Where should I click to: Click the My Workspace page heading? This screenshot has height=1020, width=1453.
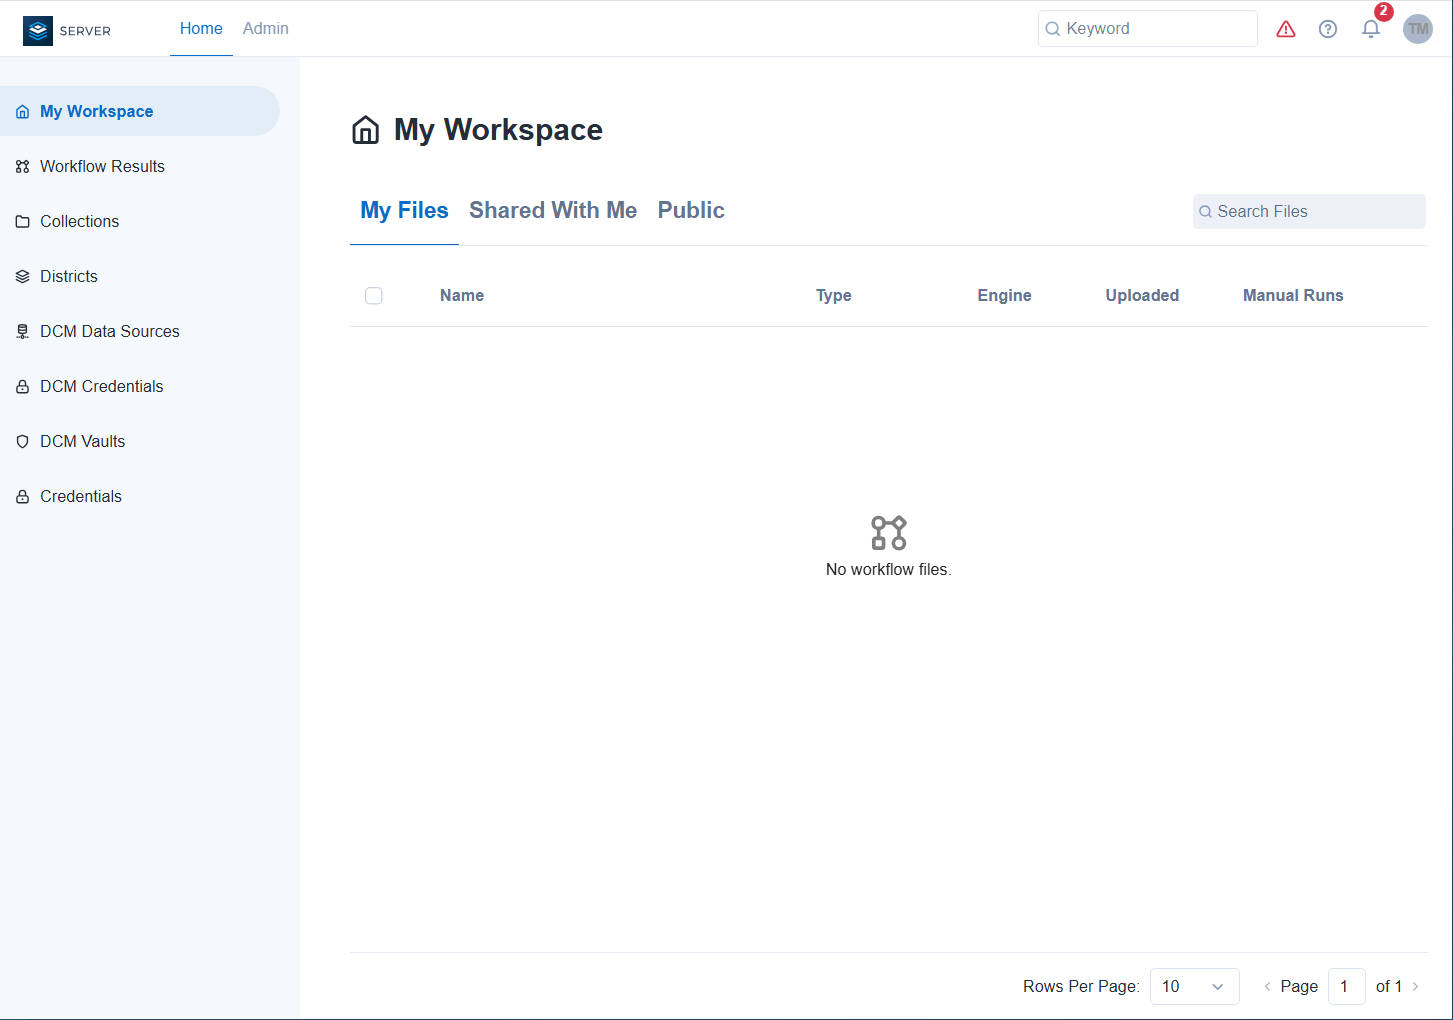pos(498,130)
